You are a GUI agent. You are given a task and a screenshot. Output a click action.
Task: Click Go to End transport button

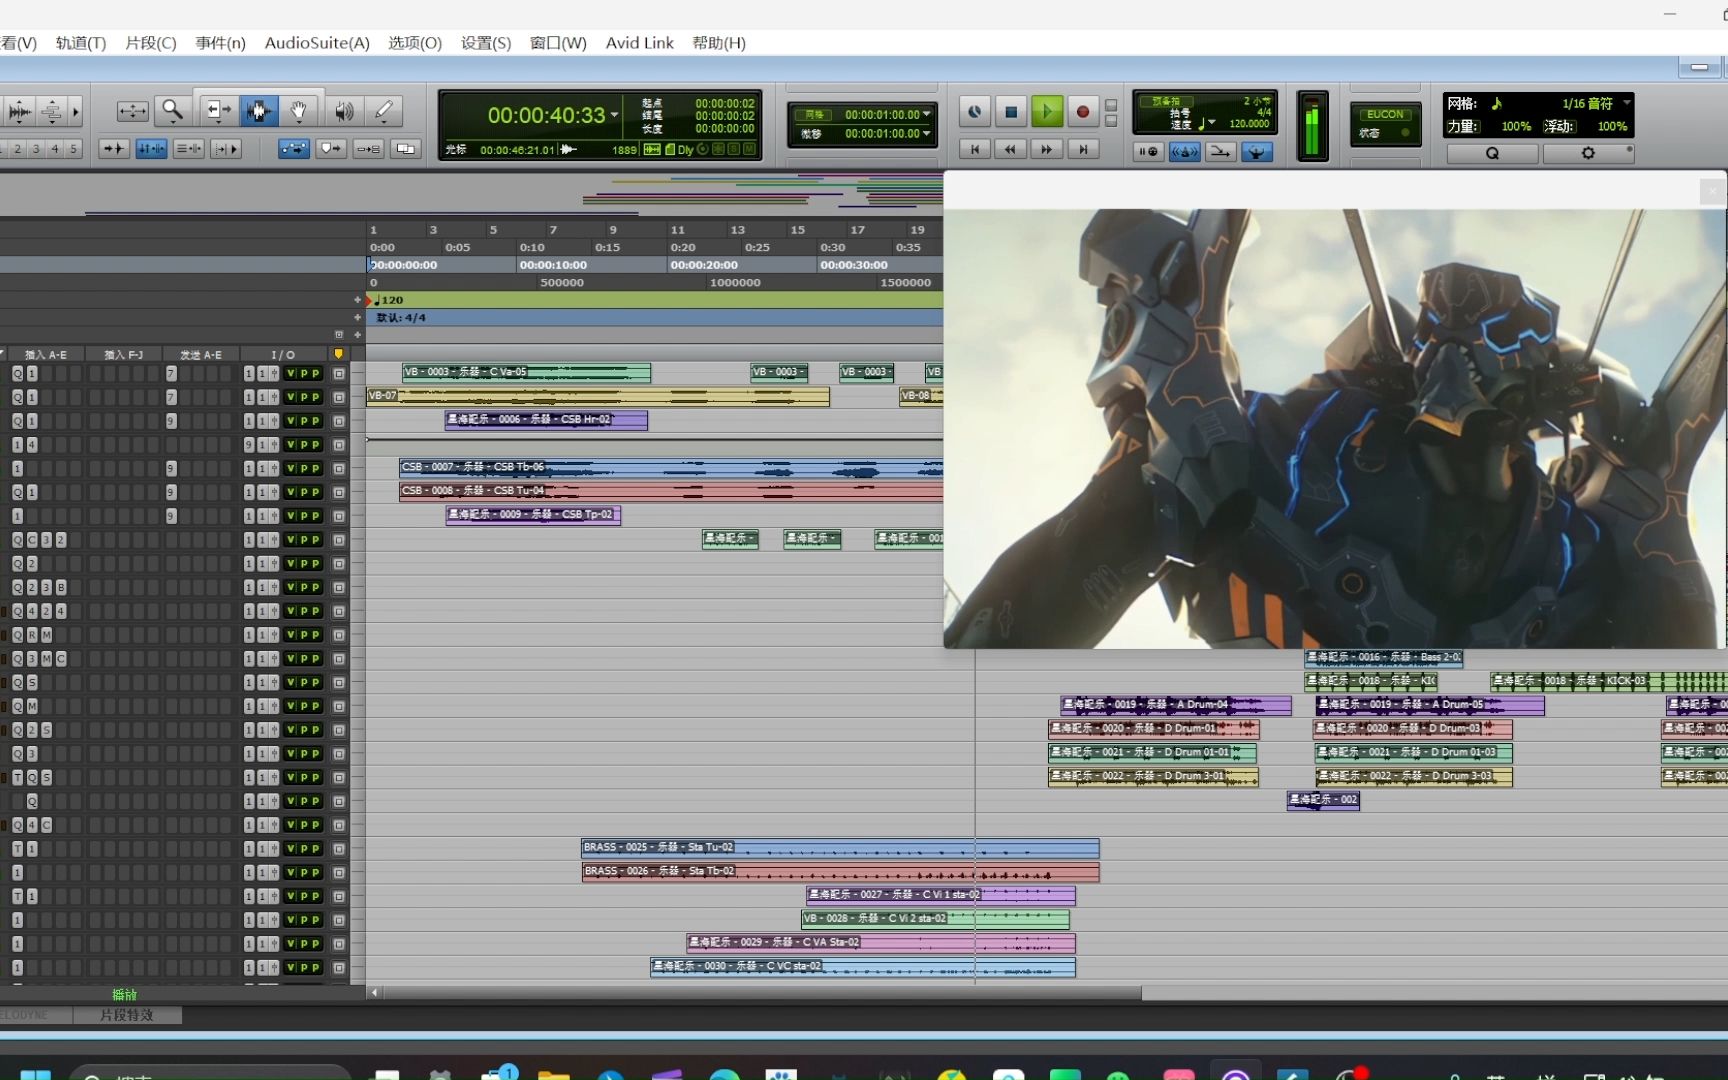[1083, 149]
